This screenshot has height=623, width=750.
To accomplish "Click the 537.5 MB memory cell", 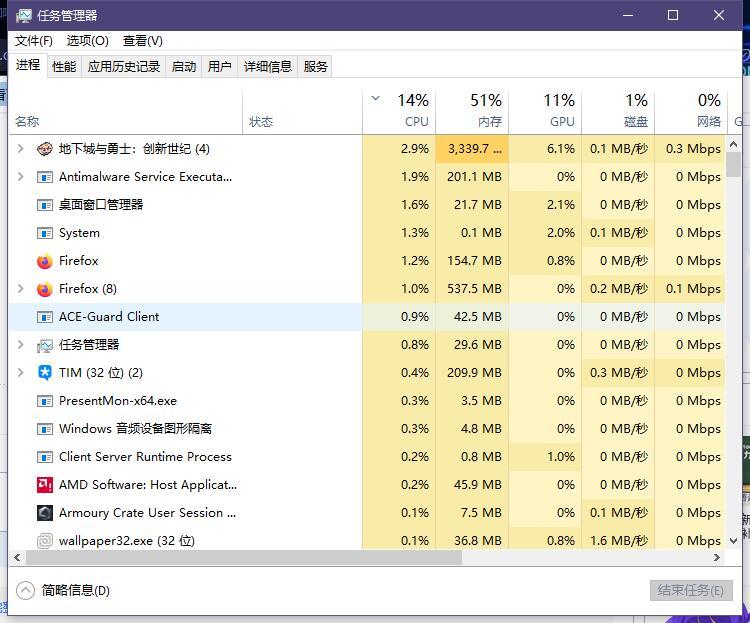I will [x=472, y=289].
